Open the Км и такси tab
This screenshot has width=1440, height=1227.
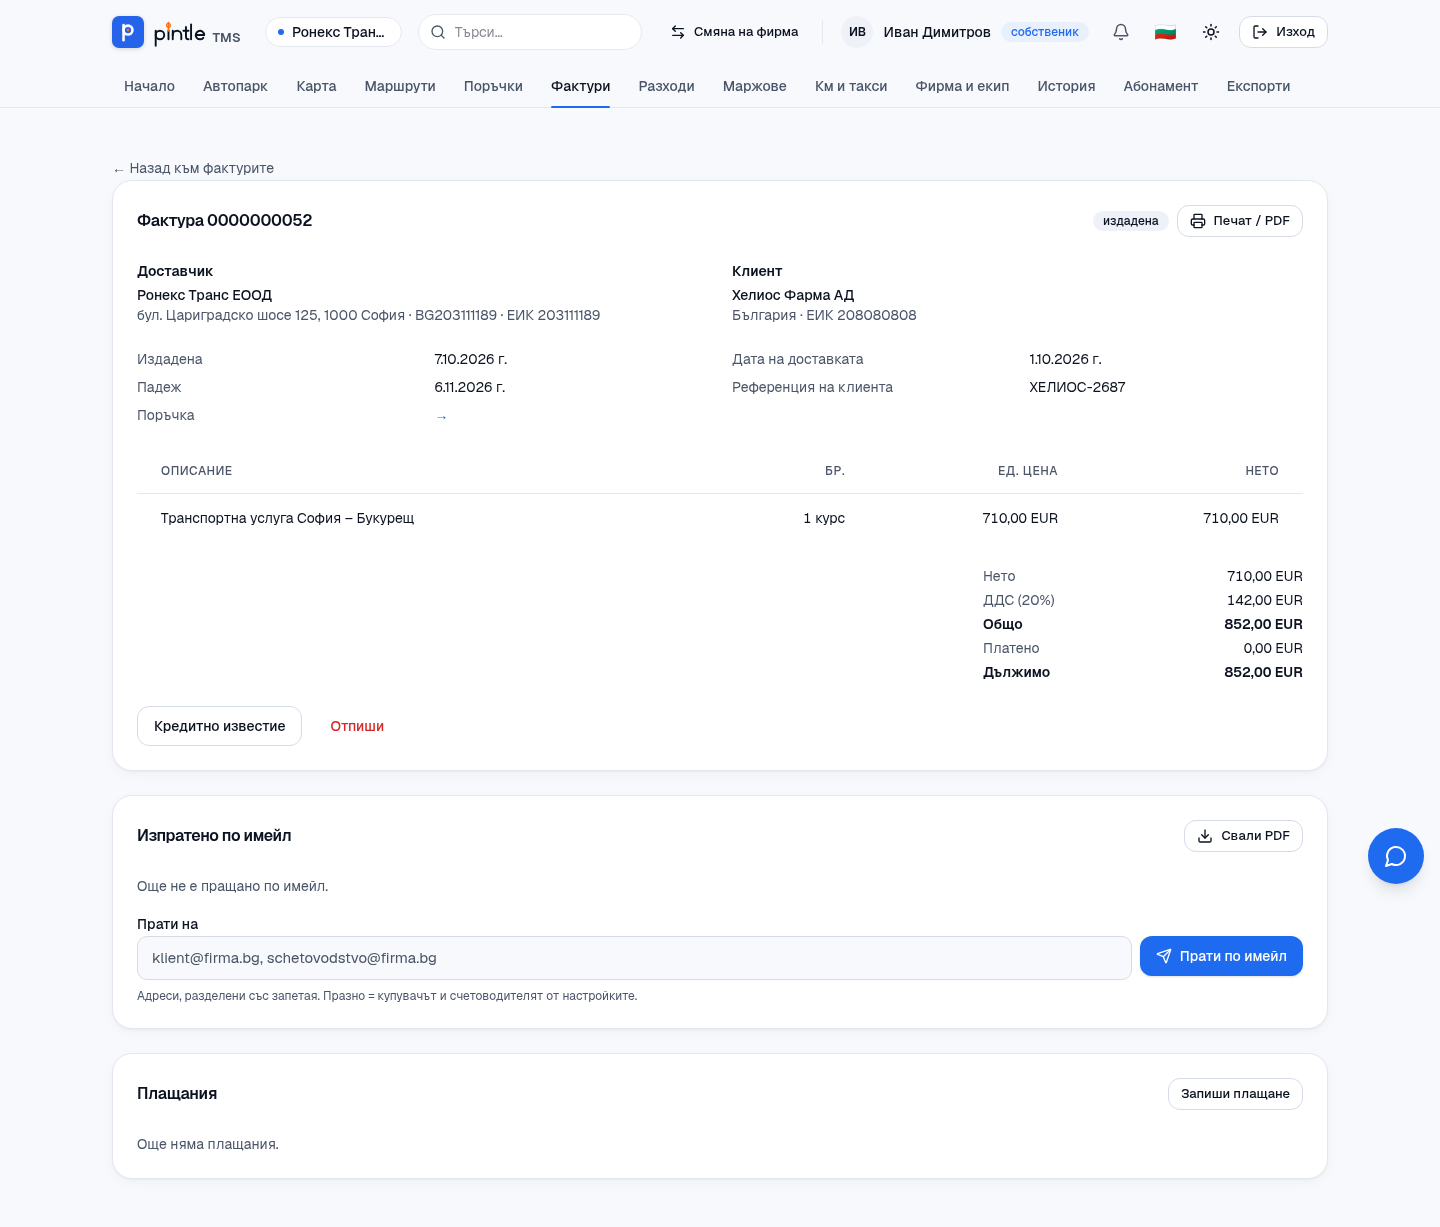point(851,86)
